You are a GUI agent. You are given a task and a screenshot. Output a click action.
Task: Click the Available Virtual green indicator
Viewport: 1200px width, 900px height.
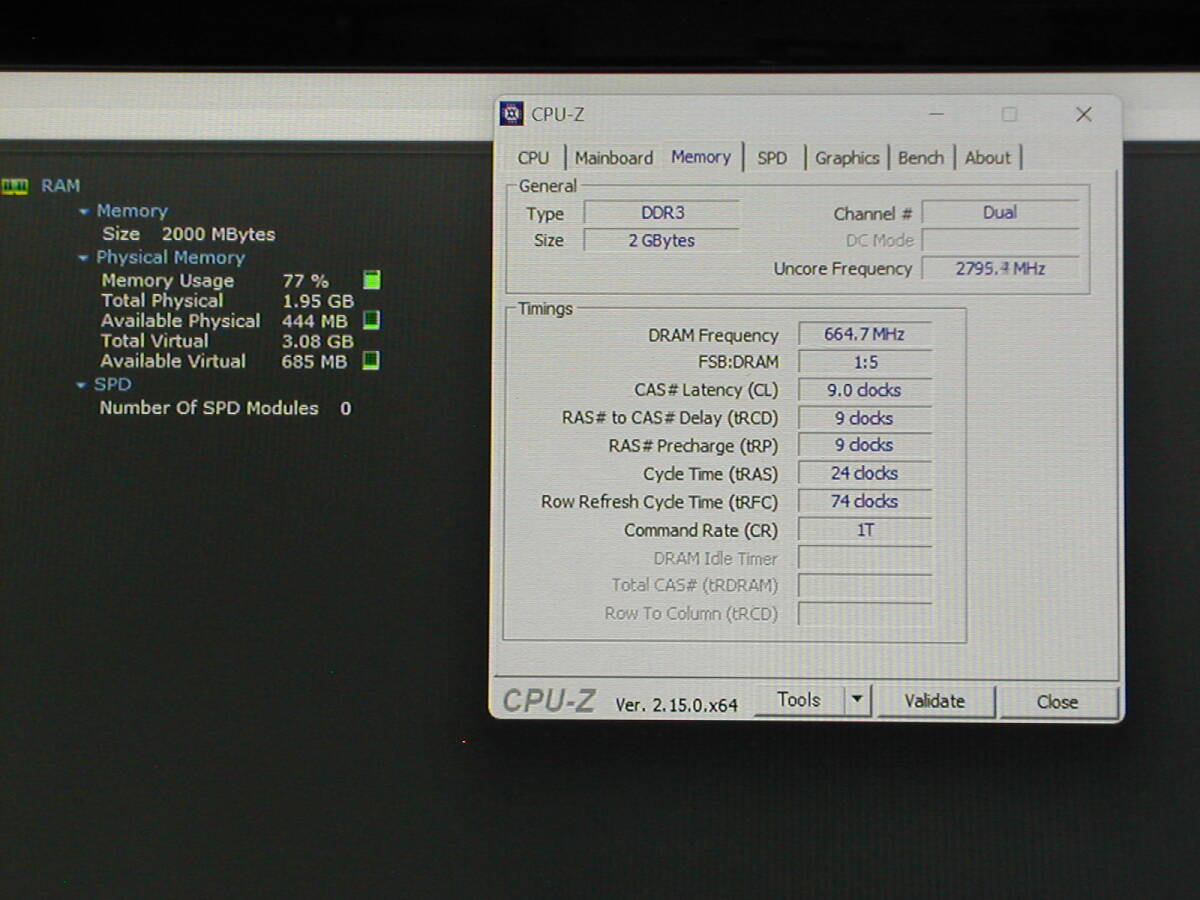point(370,360)
